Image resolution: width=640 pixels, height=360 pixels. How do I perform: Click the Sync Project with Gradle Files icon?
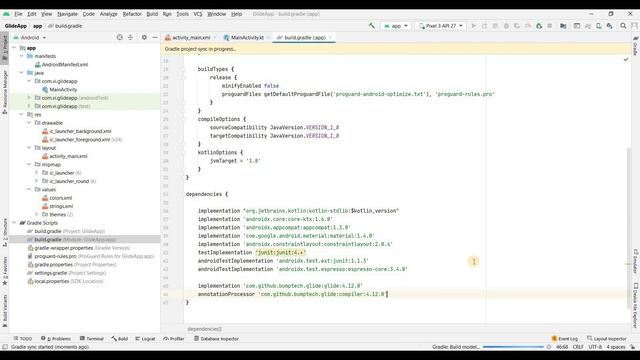588,26
